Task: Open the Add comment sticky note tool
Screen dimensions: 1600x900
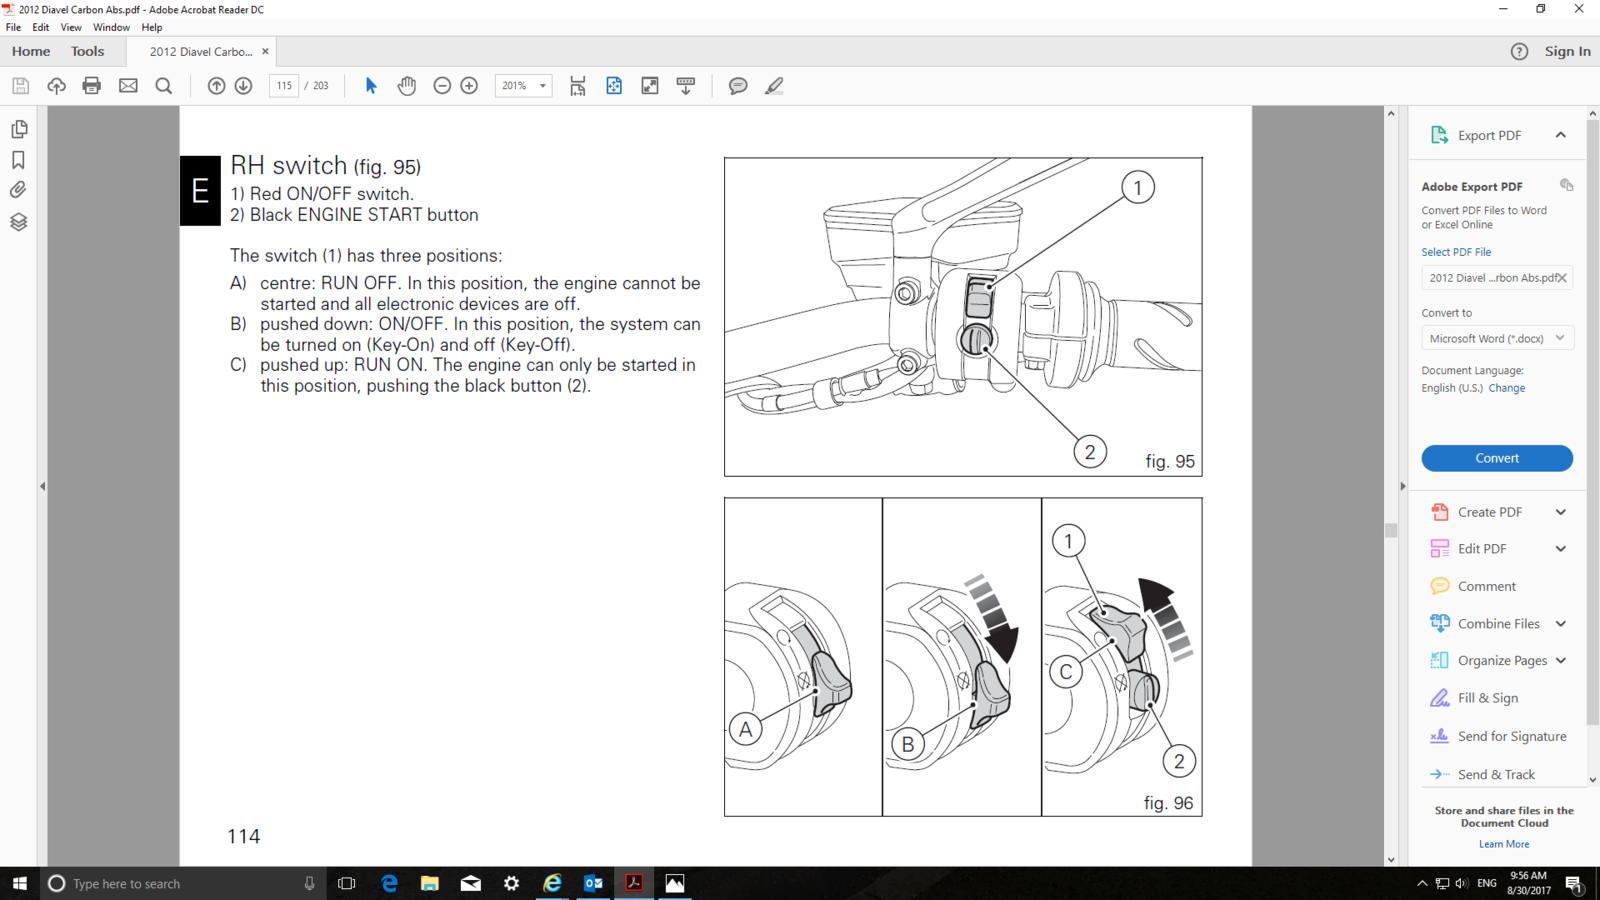Action: [x=738, y=86]
